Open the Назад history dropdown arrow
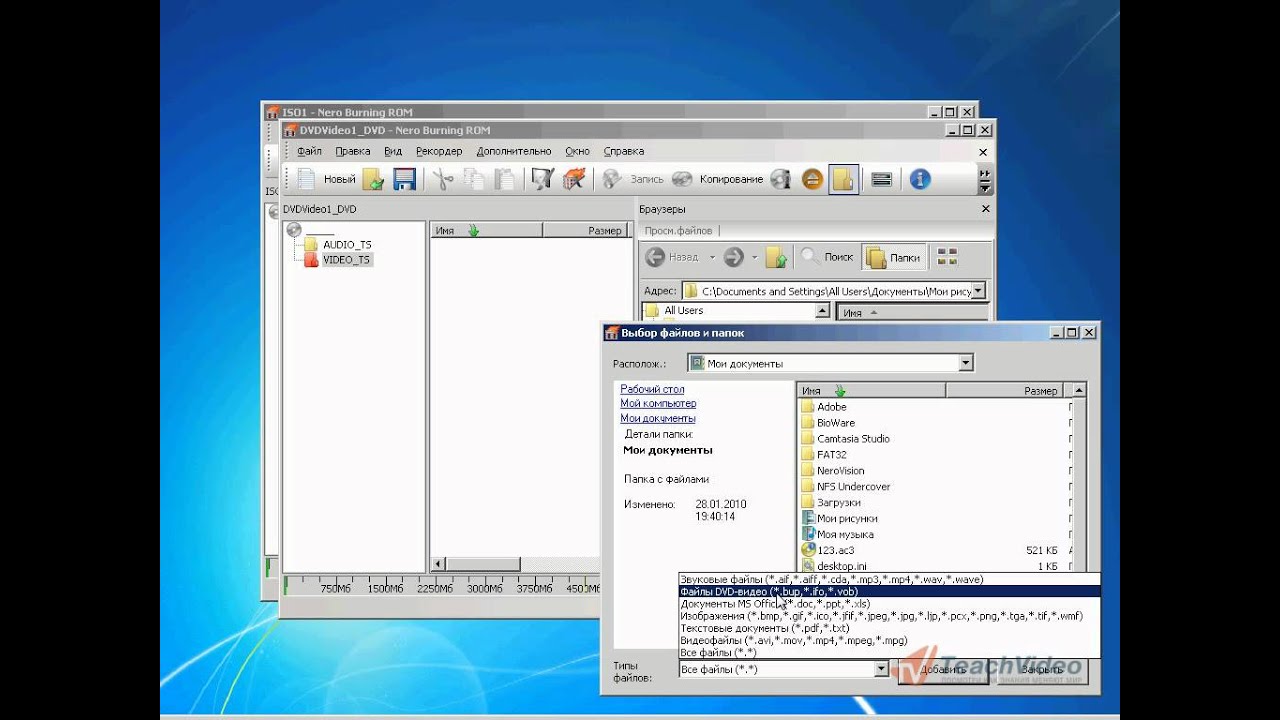 click(x=712, y=257)
